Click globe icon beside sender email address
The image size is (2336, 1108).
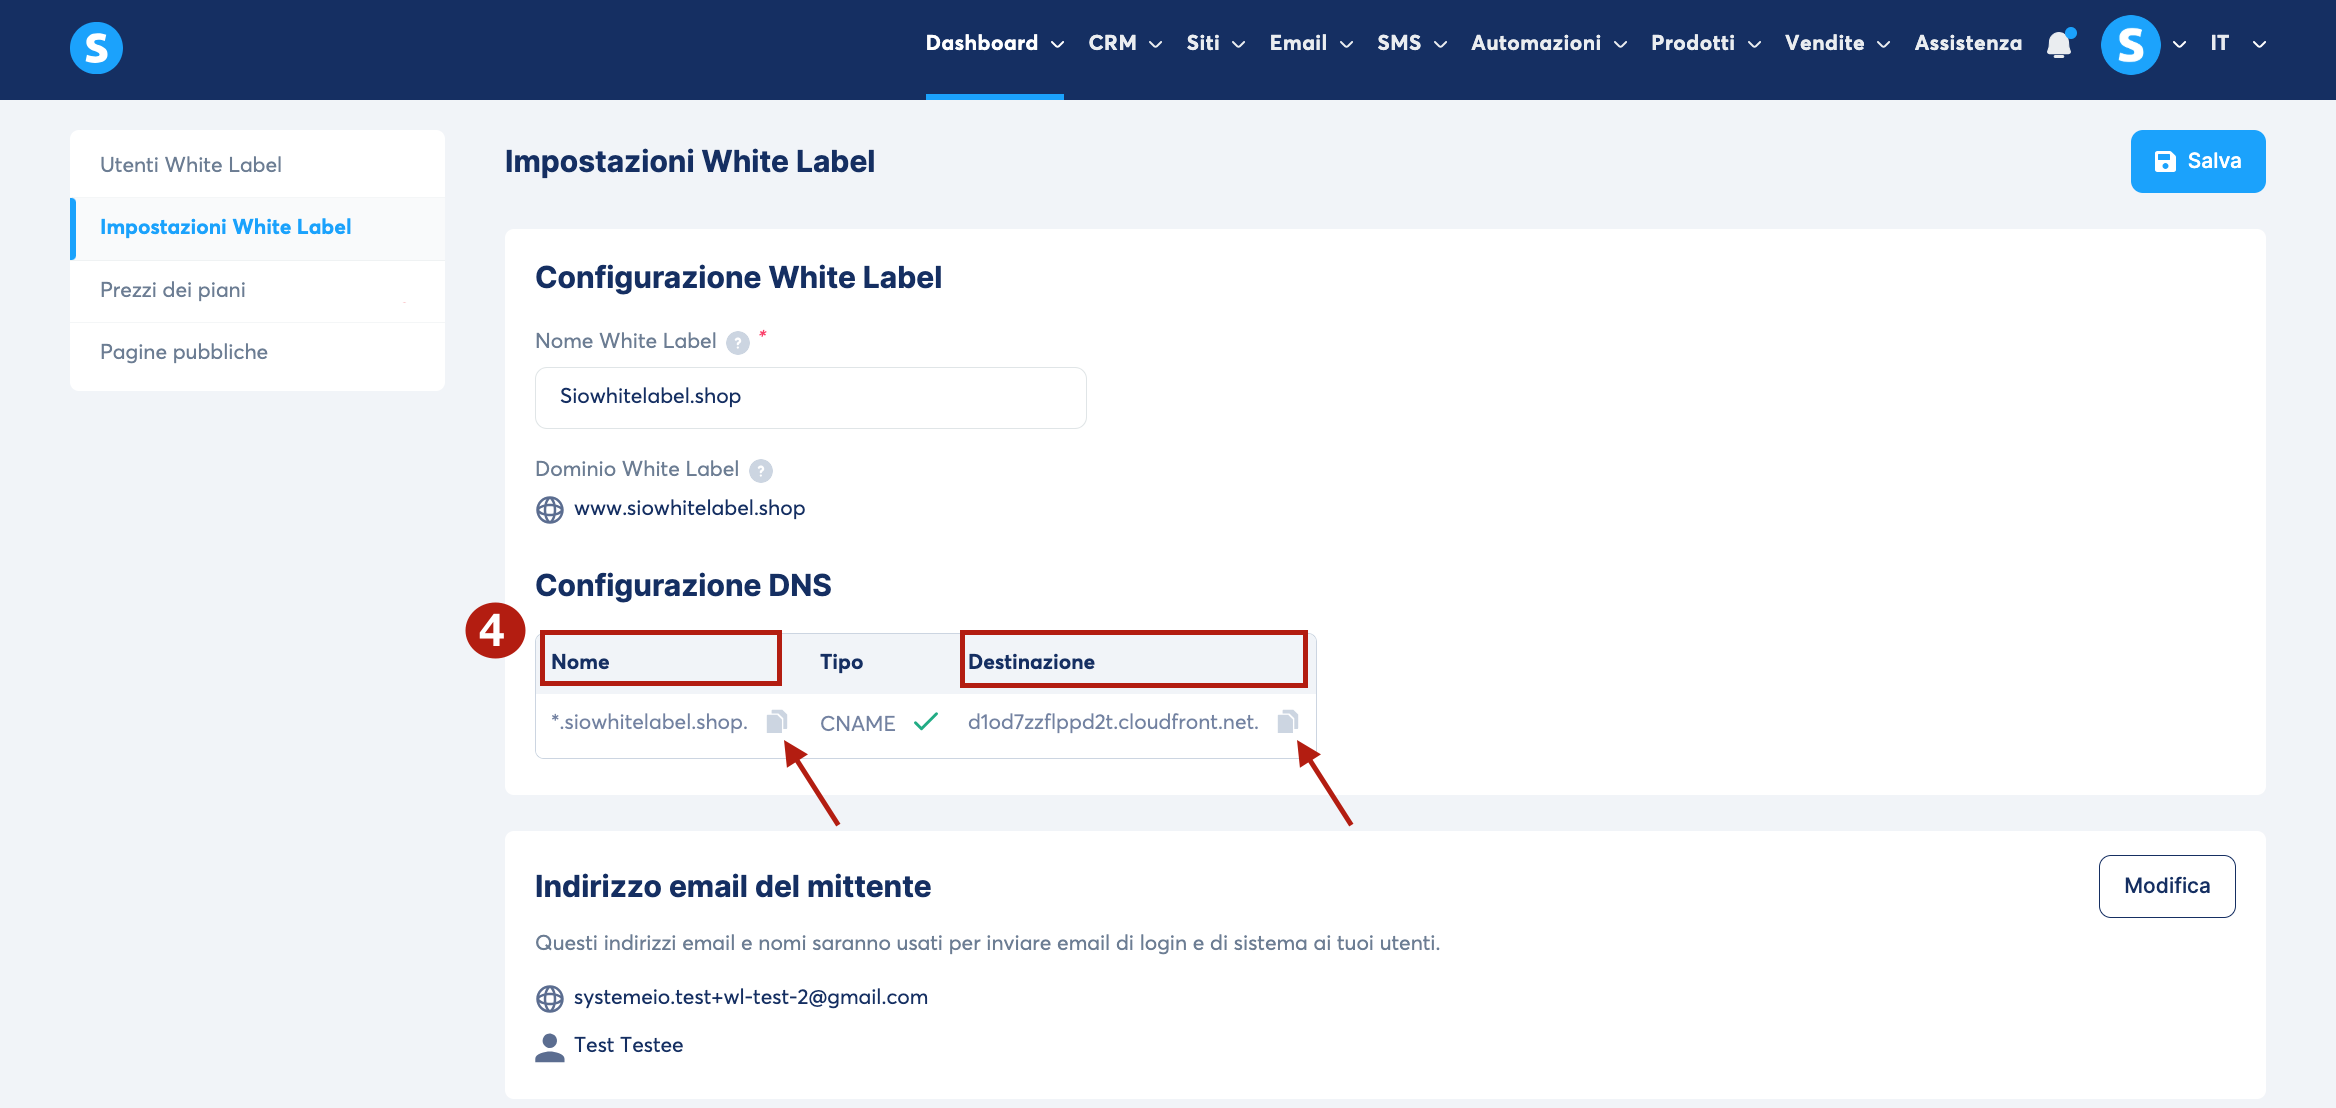pyautogui.click(x=550, y=998)
